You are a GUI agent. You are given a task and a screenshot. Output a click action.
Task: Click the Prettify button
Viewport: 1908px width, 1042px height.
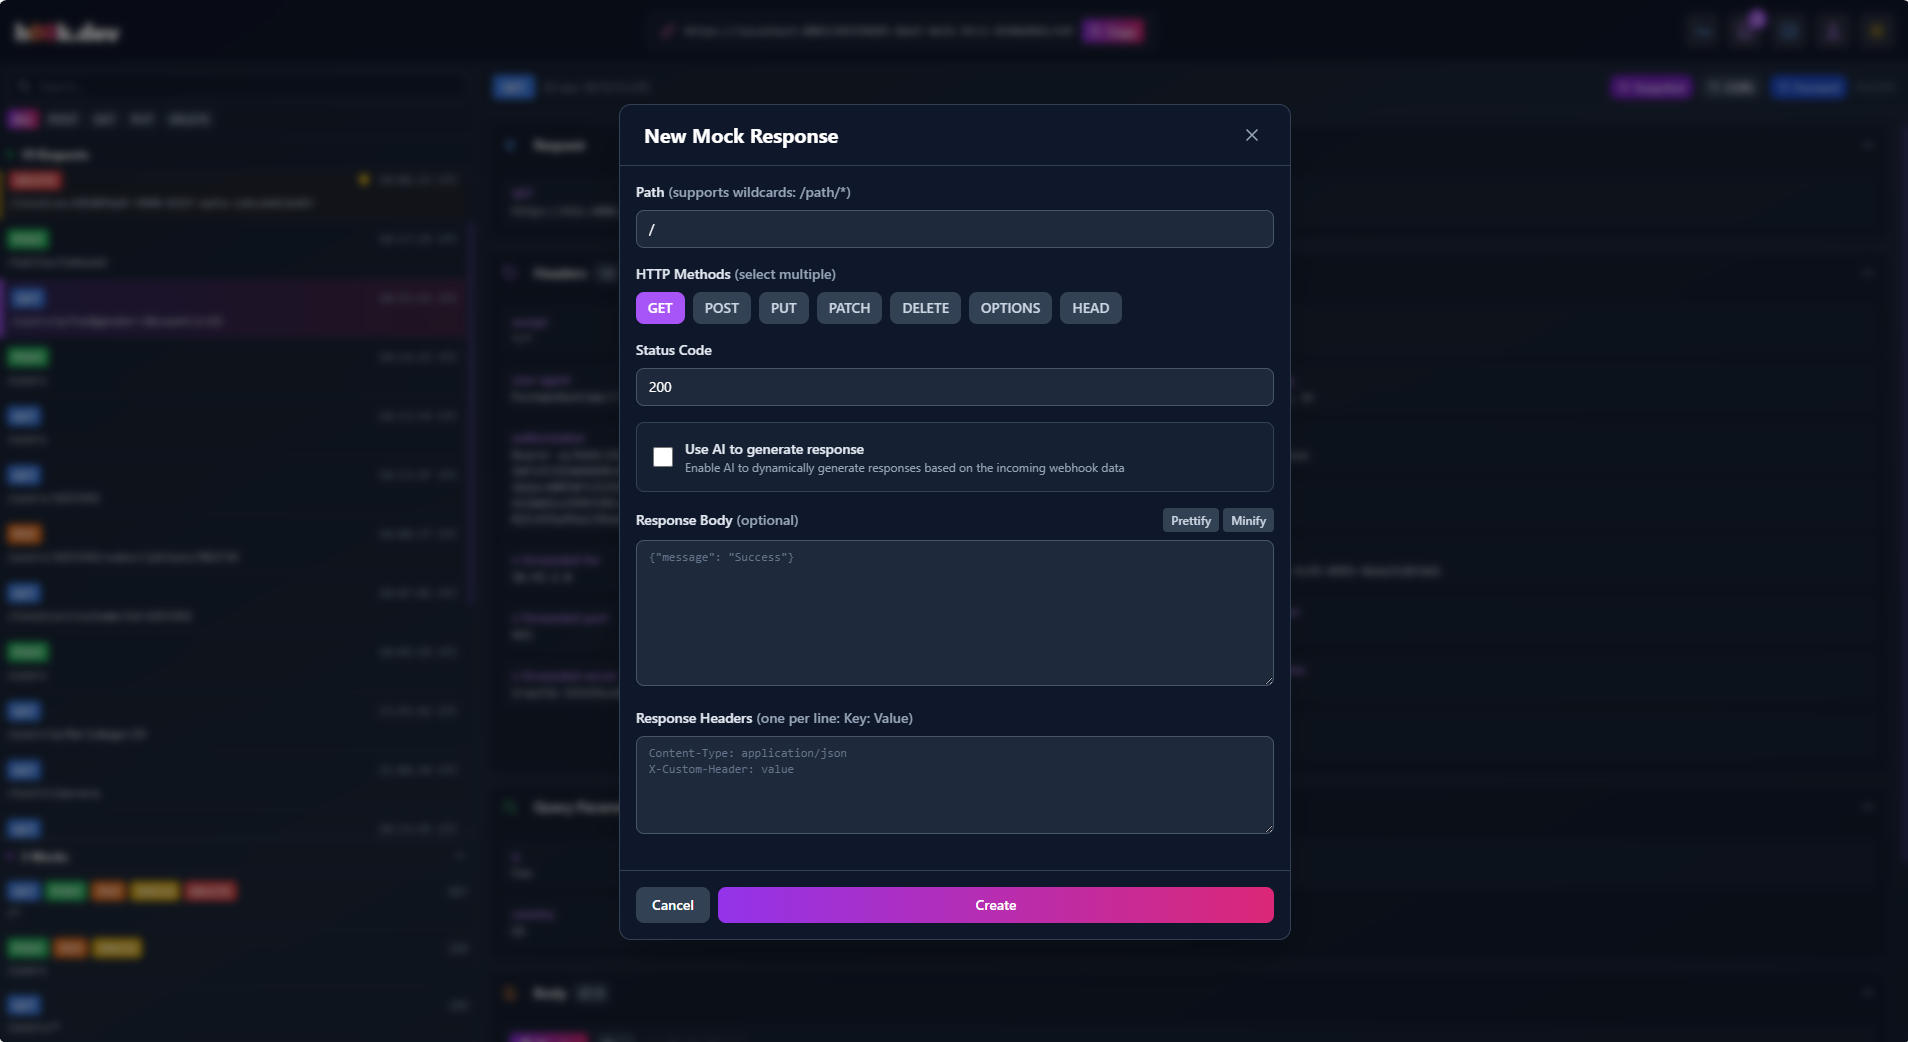1190,520
